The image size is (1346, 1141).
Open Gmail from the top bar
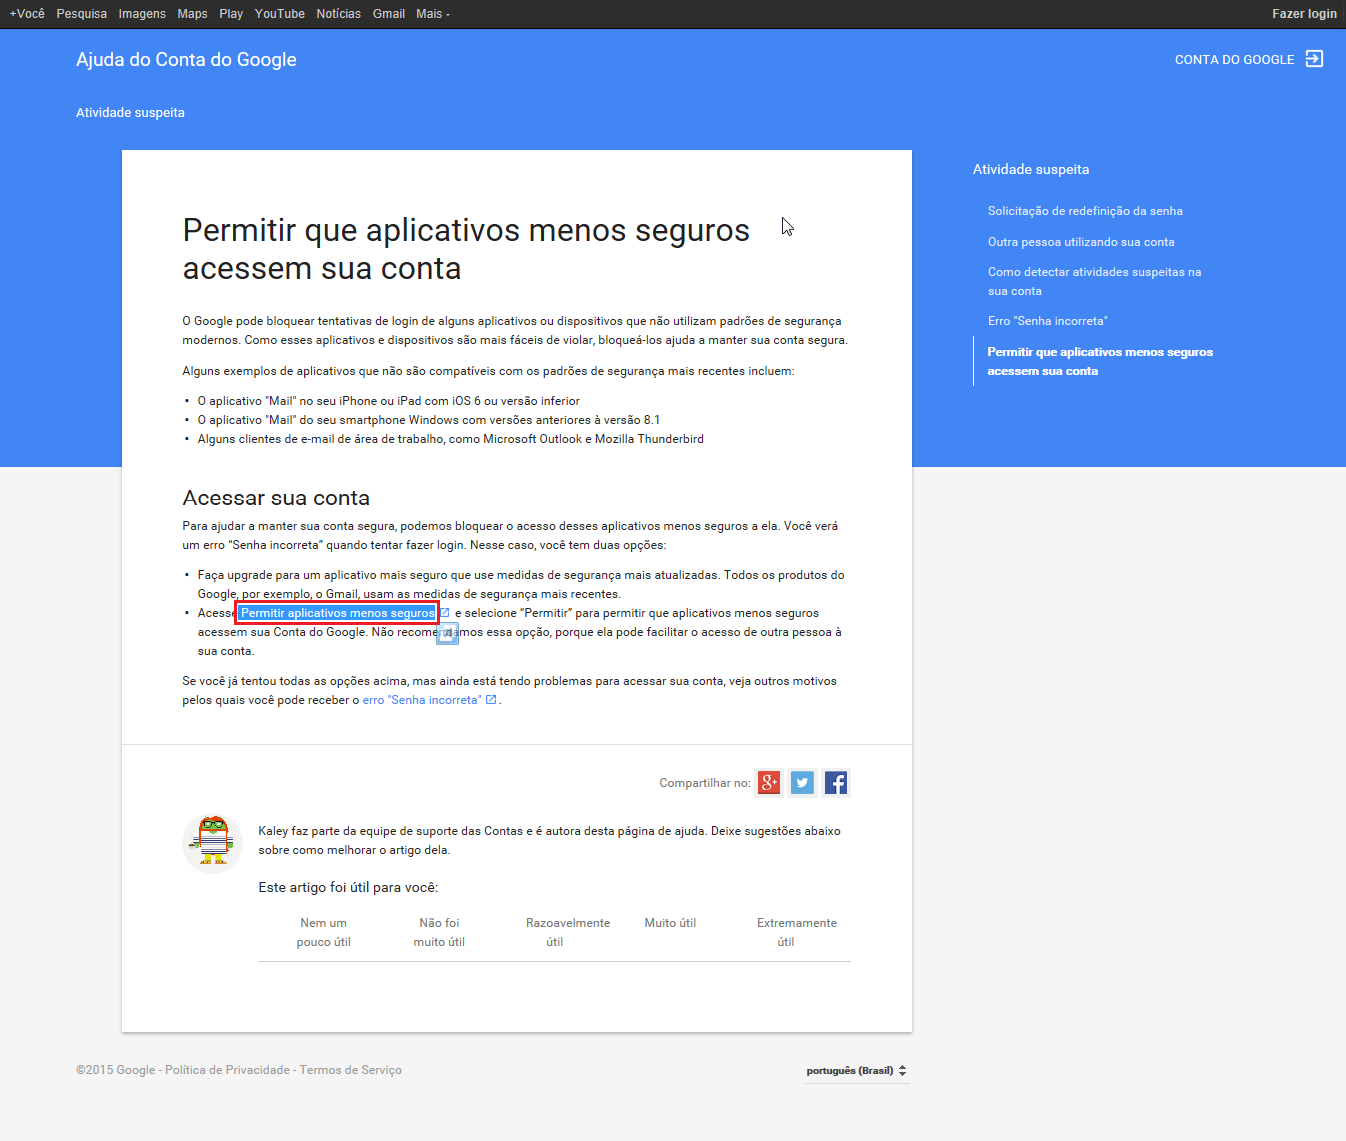click(389, 14)
